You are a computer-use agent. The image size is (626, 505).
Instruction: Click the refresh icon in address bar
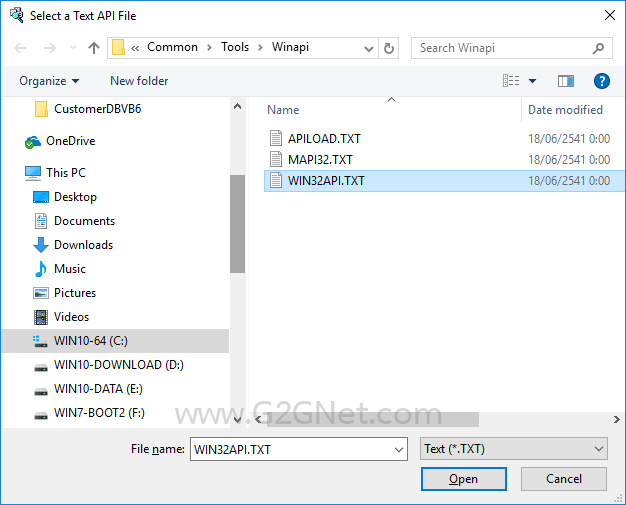pyautogui.click(x=388, y=48)
